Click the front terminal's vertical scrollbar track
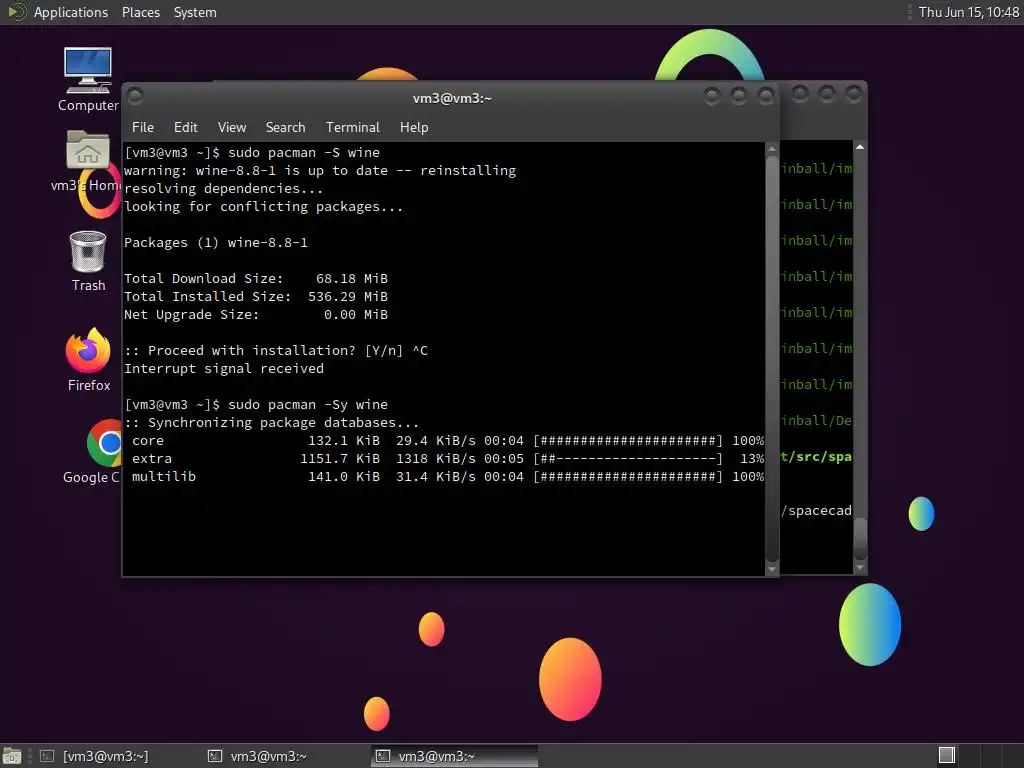Image resolution: width=1024 pixels, height=768 pixels. point(771,359)
